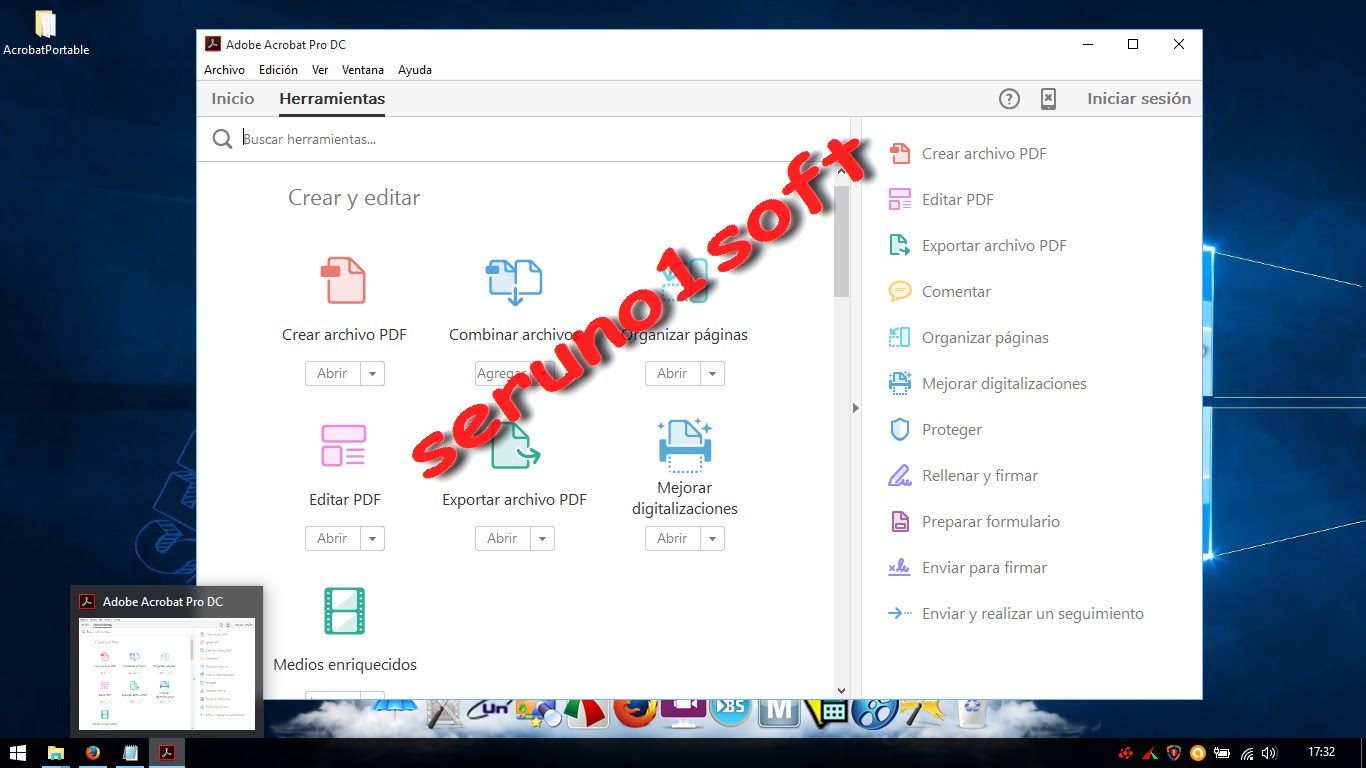Click the Iniciar sesión link
Viewport: 1366px width, 768px height.
click(1139, 98)
